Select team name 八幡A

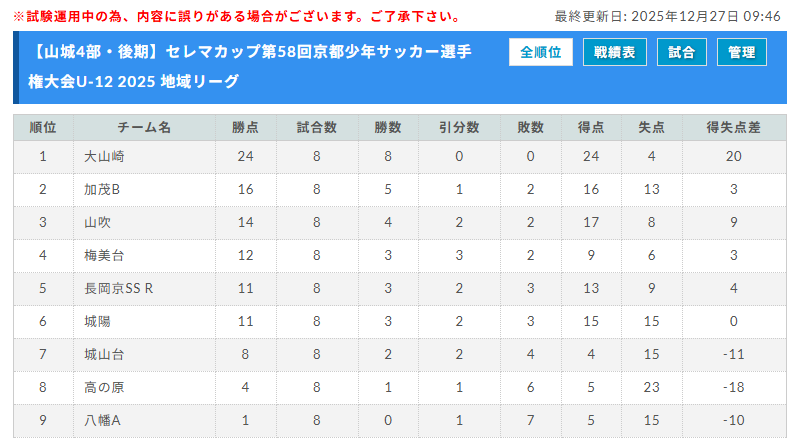click(x=102, y=421)
